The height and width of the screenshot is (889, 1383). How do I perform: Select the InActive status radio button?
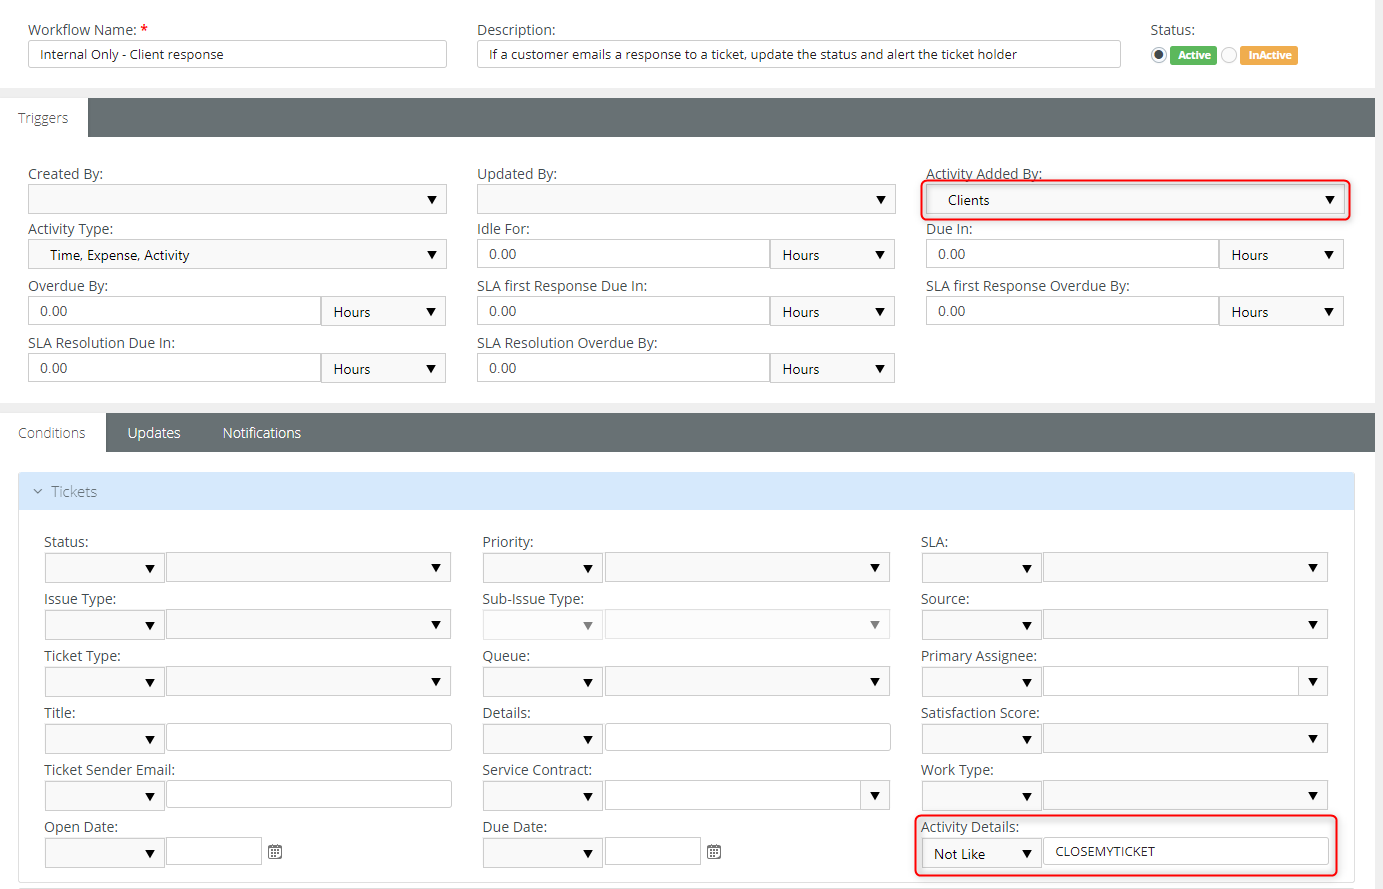point(1230,55)
